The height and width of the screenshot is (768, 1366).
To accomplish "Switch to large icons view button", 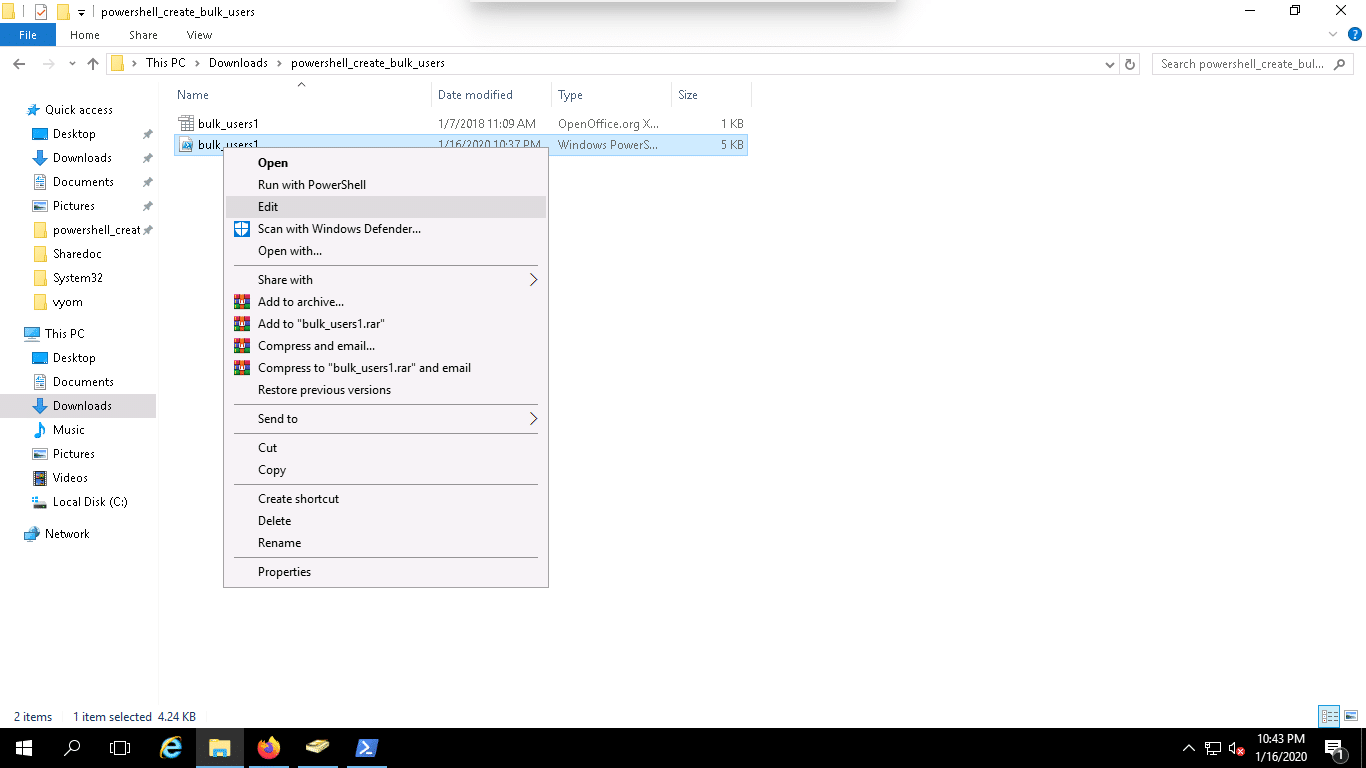I will (1351, 716).
